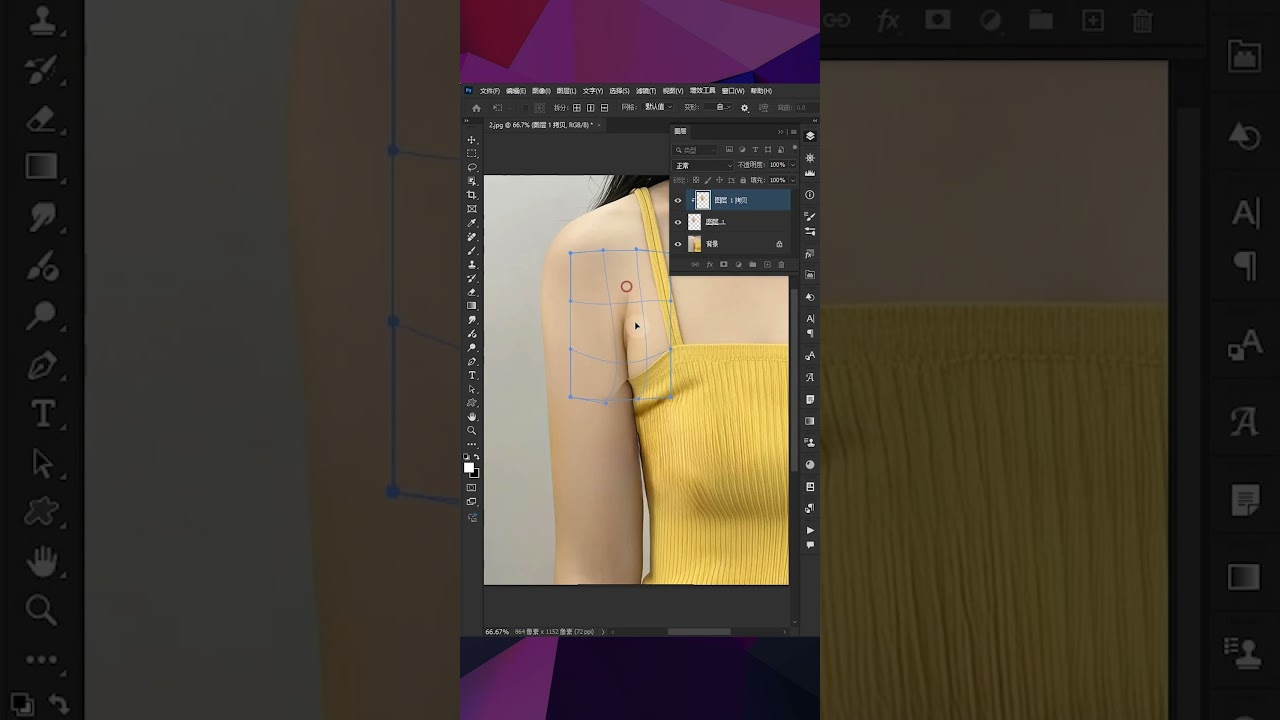This screenshot has width=1280, height=720.
Task: Select the Hand tool
Action: tap(471, 417)
